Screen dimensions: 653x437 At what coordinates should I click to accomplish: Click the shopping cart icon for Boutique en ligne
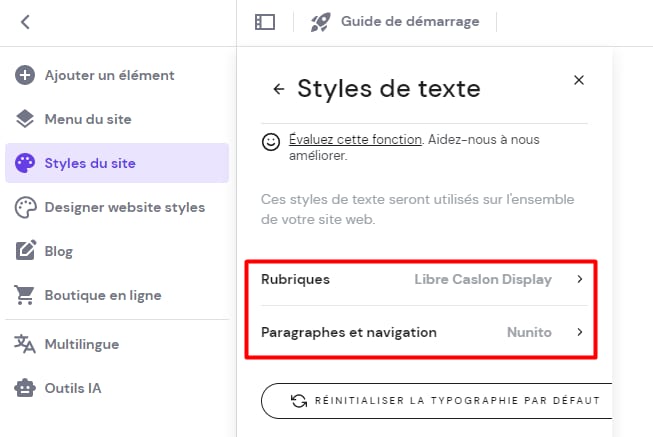point(25,295)
